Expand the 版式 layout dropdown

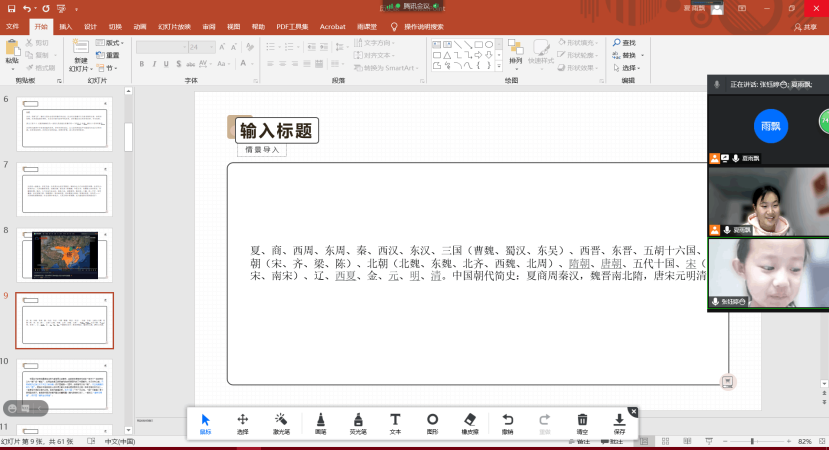pyautogui.click(x=113, y=43)
